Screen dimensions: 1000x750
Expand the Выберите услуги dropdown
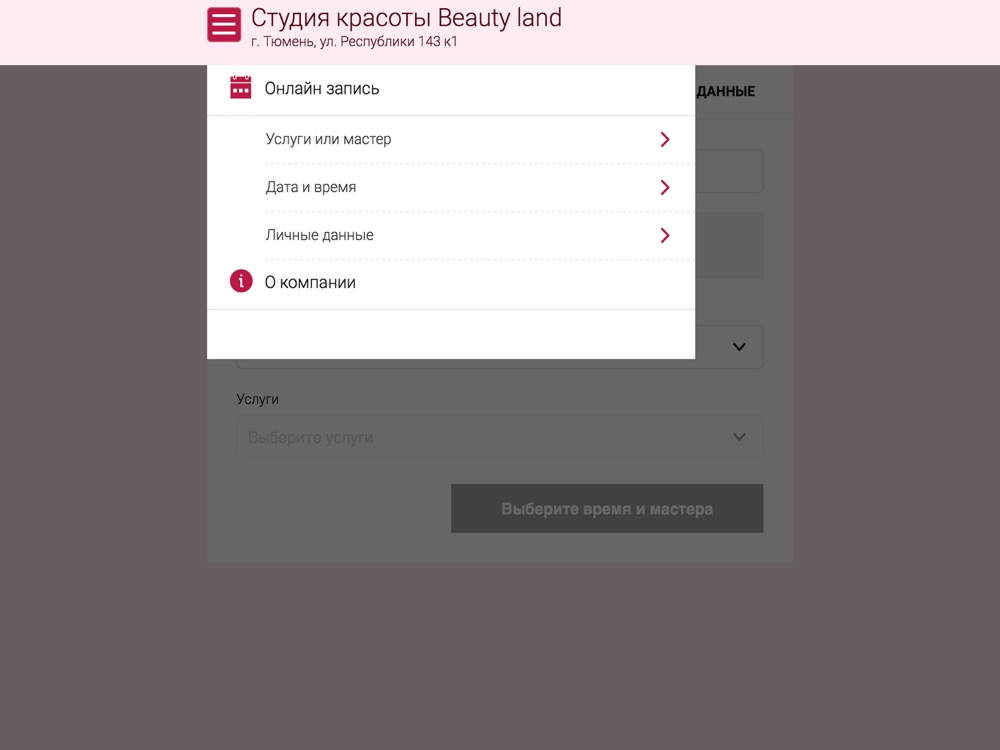(499, 438)
